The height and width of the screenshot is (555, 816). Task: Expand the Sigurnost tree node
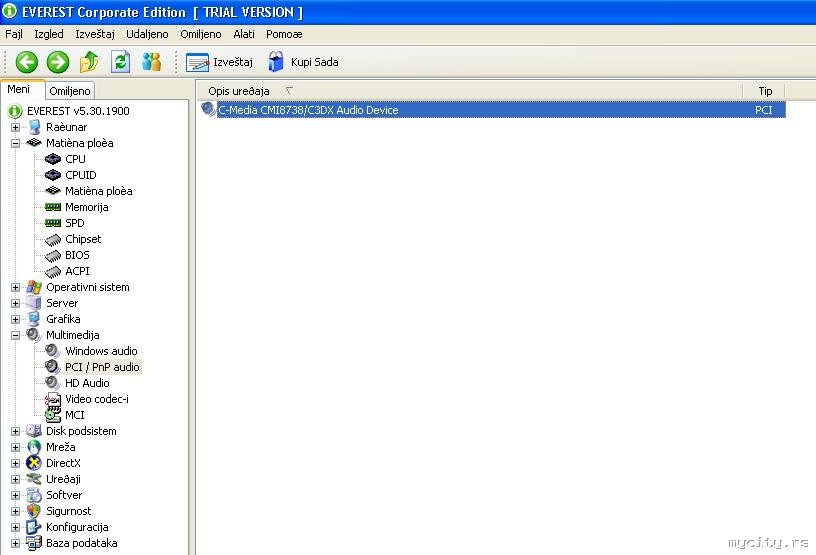(x=16, y=511)
